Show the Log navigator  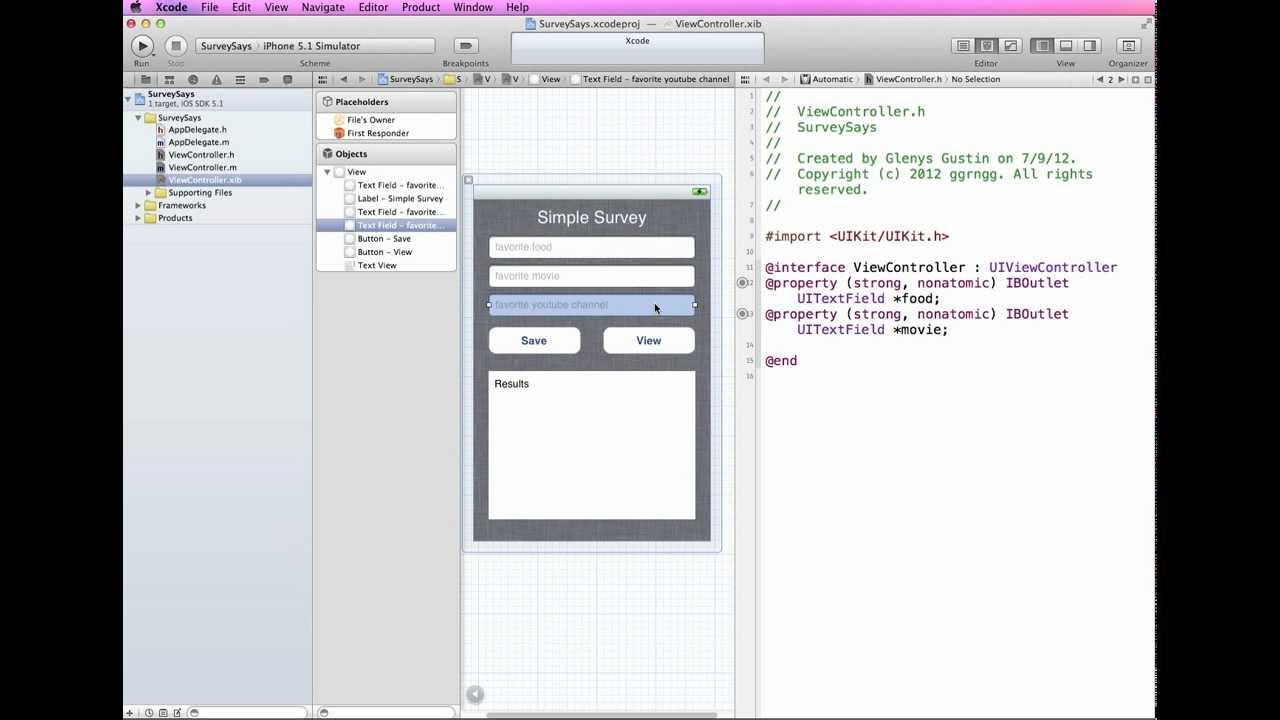[288, 79]
